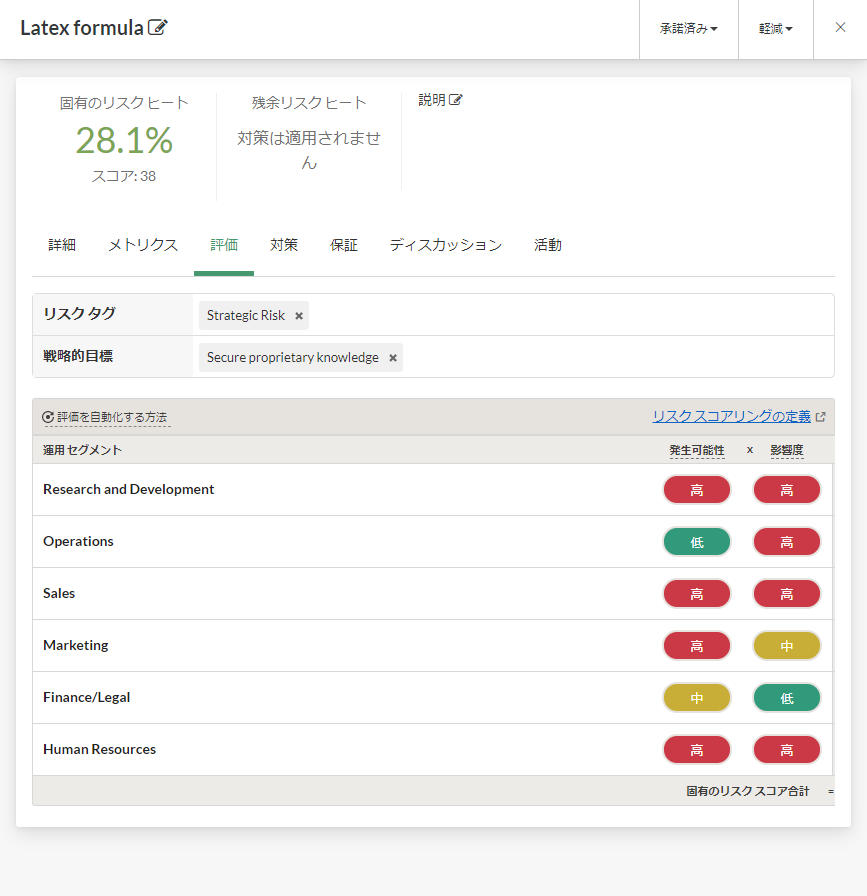The height and width of the screenshot is (896, 867).
Task: Click edit icon next to Latex formula title
Action: click(158, 28)
